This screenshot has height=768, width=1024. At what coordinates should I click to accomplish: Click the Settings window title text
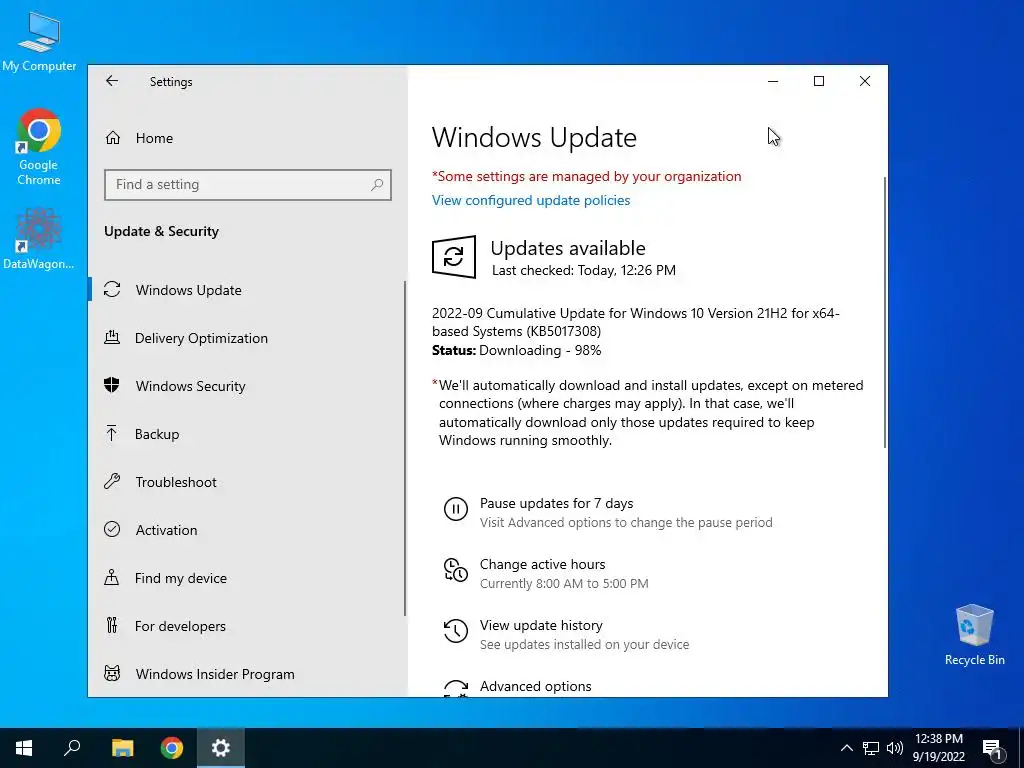point(171,82)
